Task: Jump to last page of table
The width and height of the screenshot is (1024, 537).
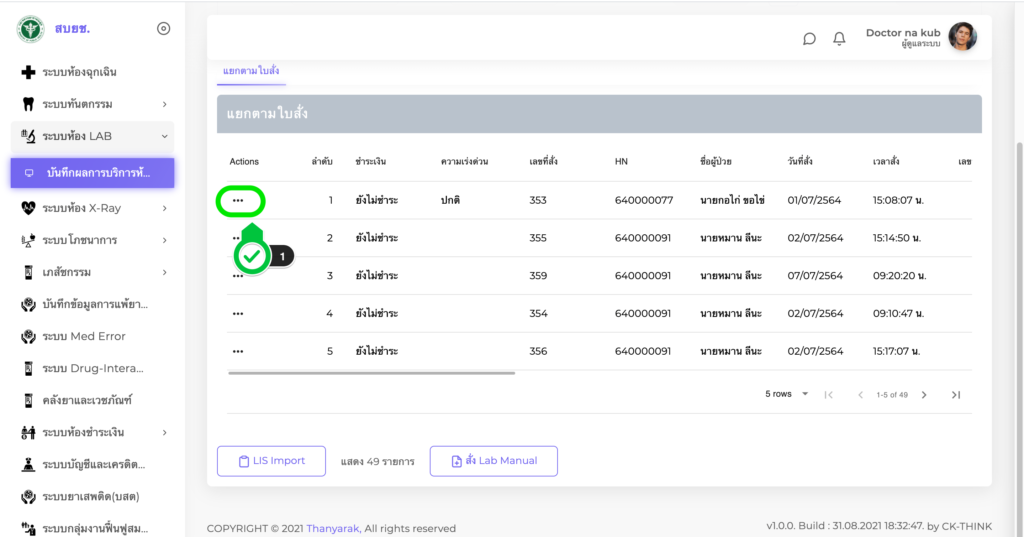Action: (x=956, y=395)
